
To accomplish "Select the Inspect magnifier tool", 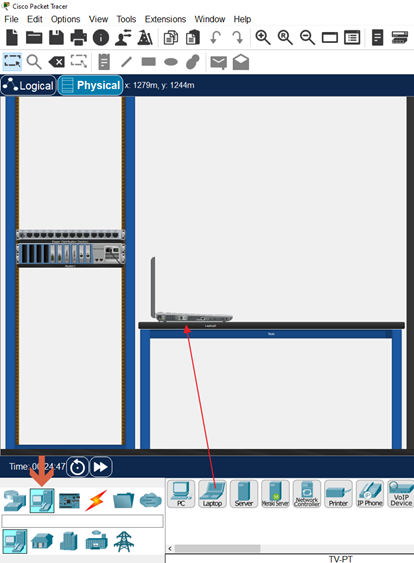I will [x=34, y=62].
